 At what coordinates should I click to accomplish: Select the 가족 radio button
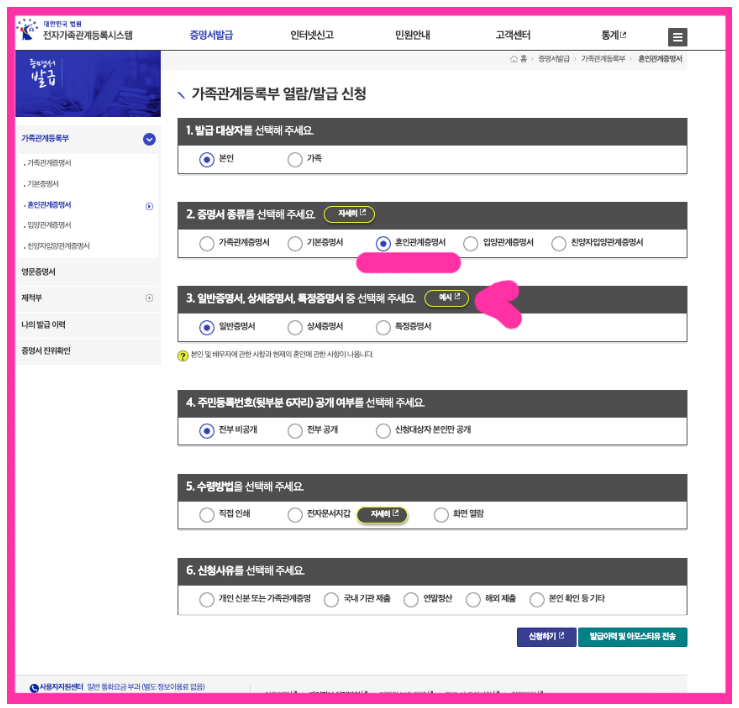295,159
